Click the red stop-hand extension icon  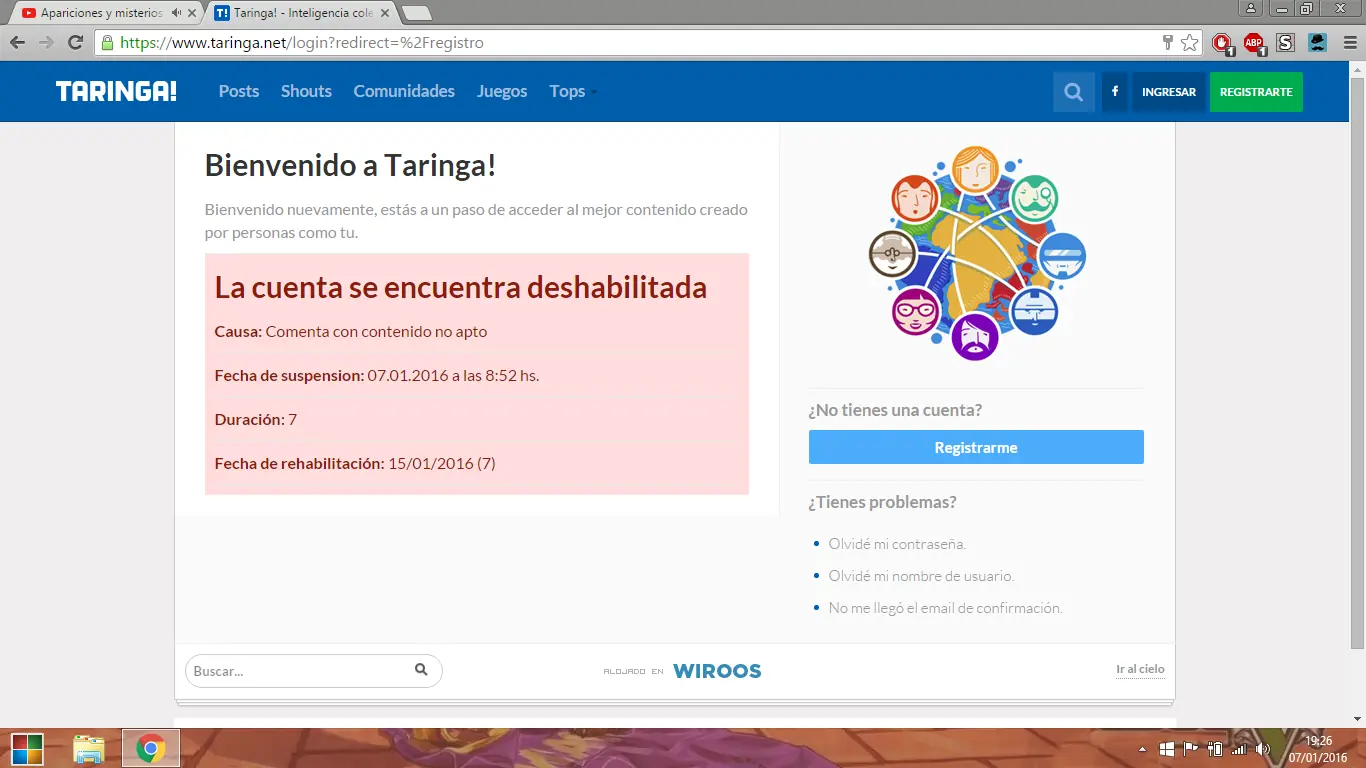1222,43
